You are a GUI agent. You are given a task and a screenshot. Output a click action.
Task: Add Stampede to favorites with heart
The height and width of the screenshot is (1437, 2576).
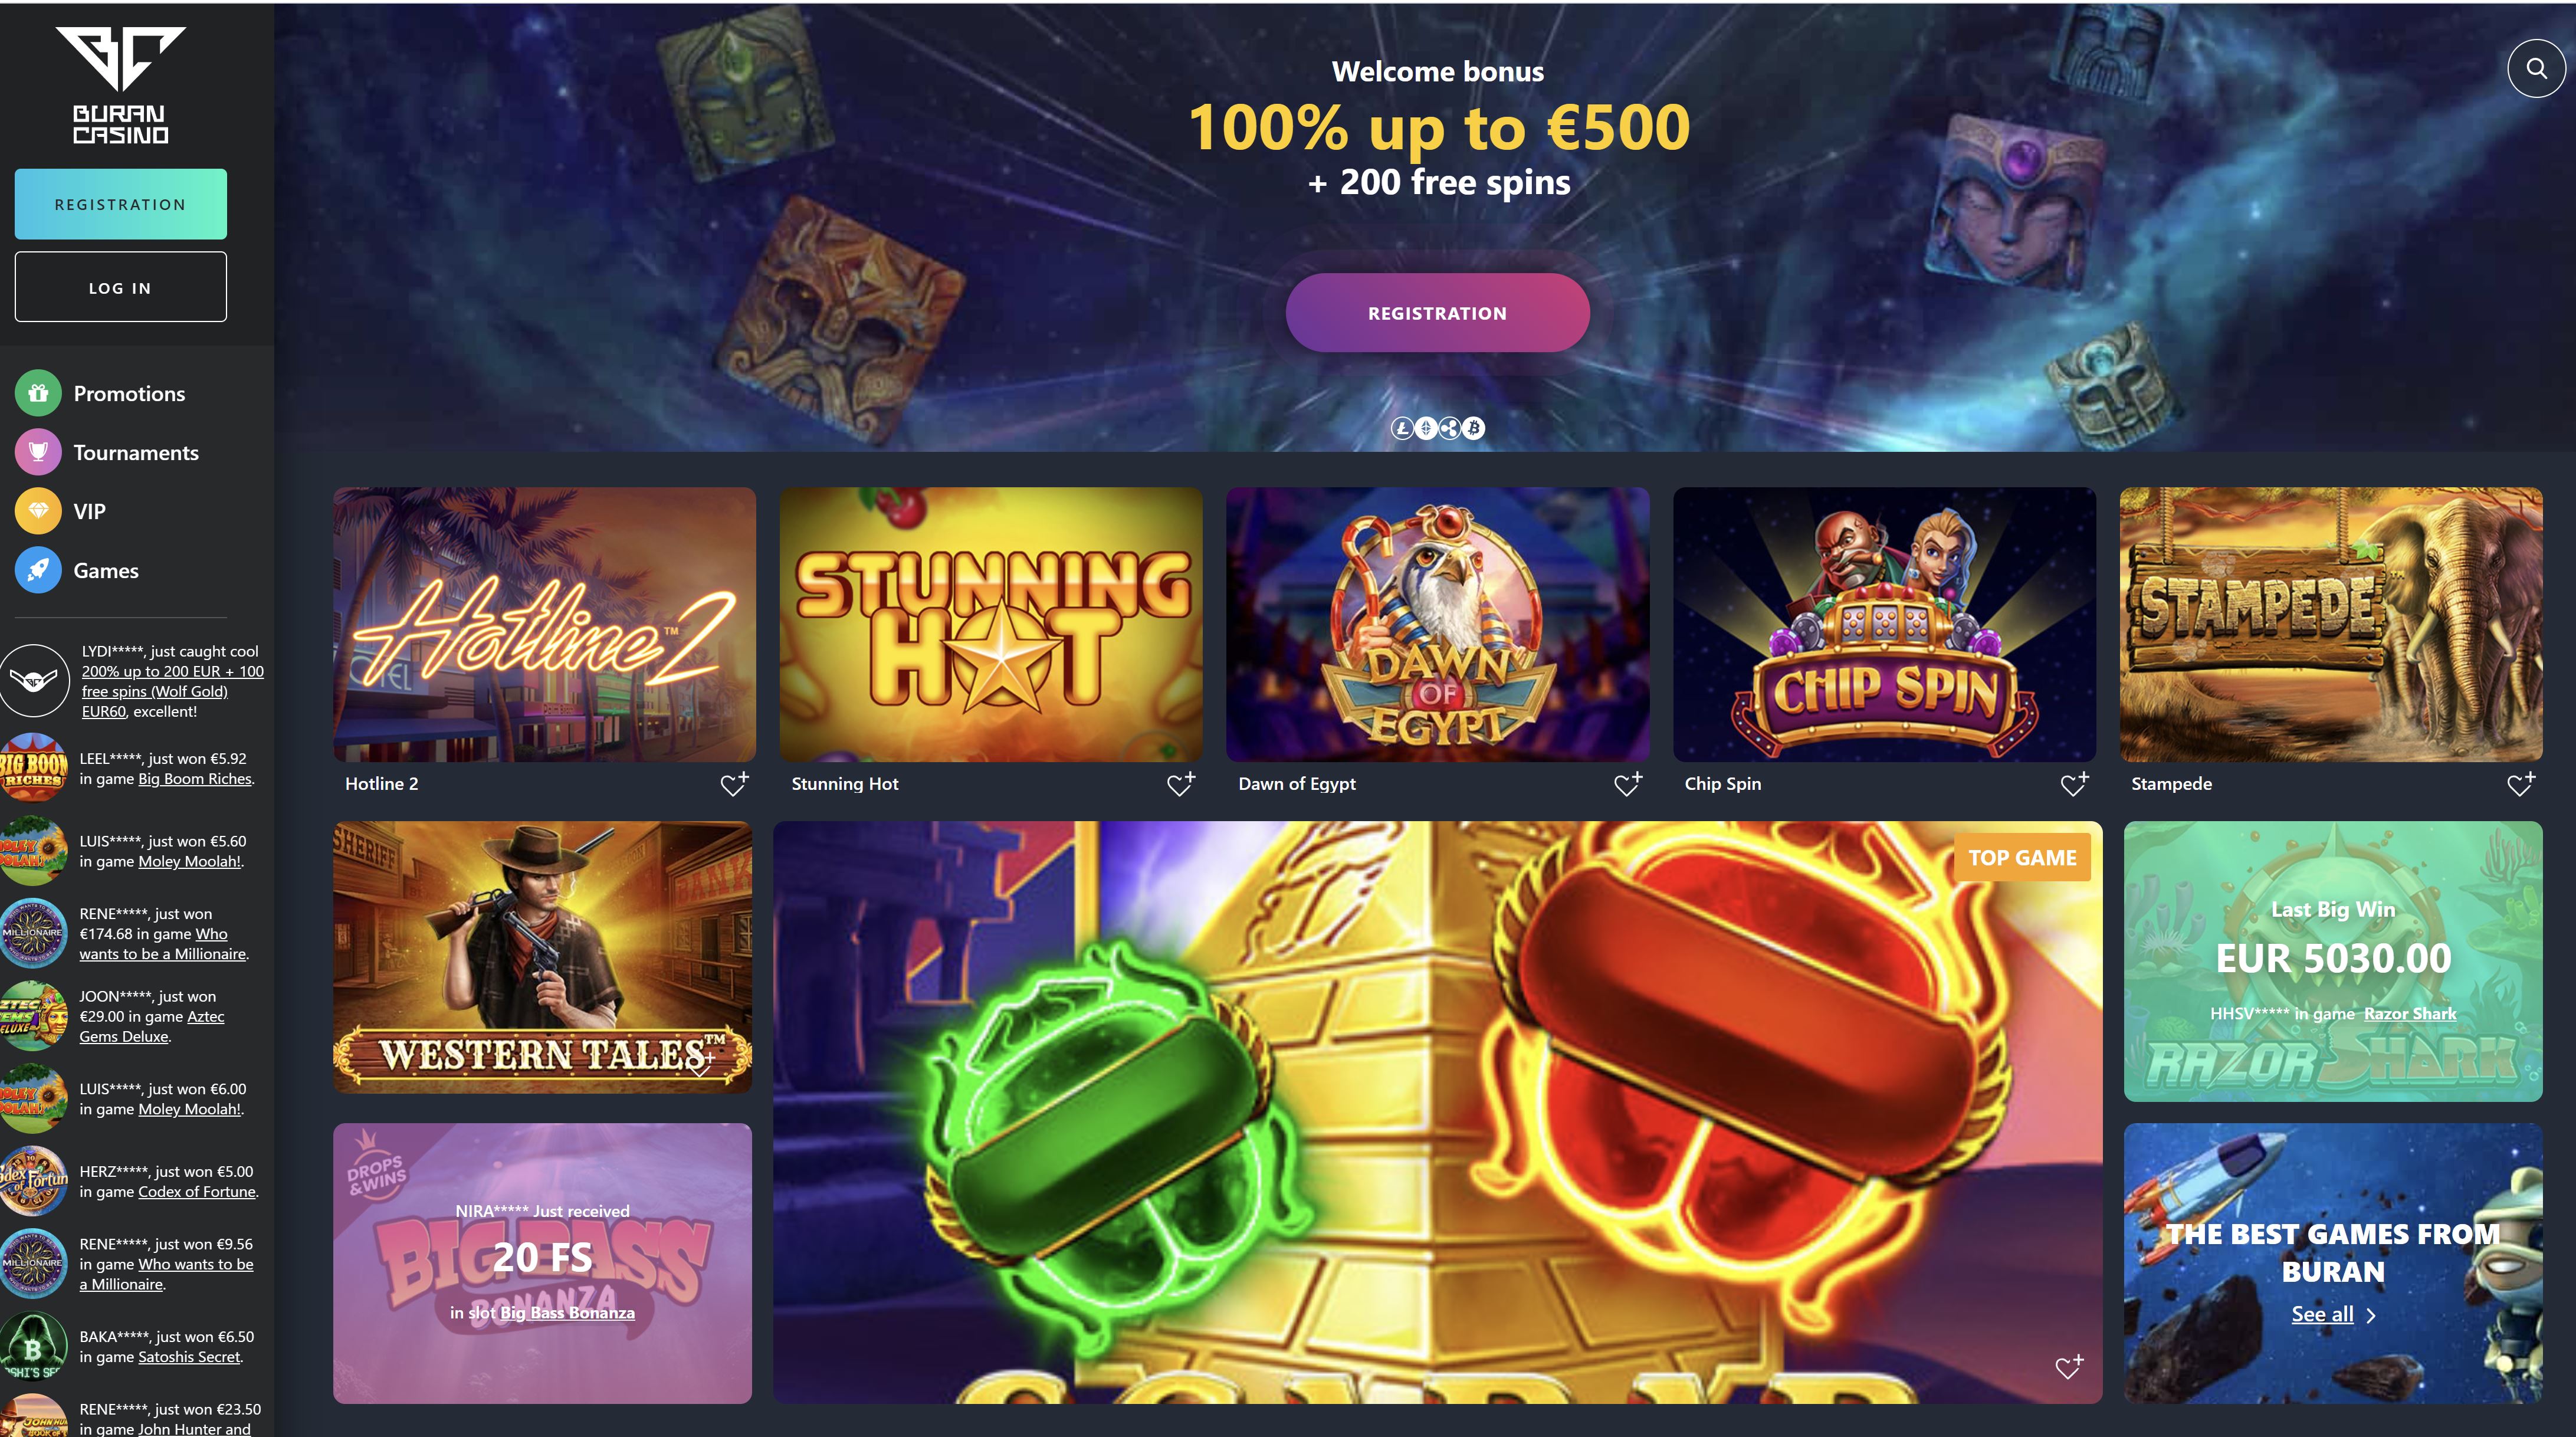[2521, 784]
